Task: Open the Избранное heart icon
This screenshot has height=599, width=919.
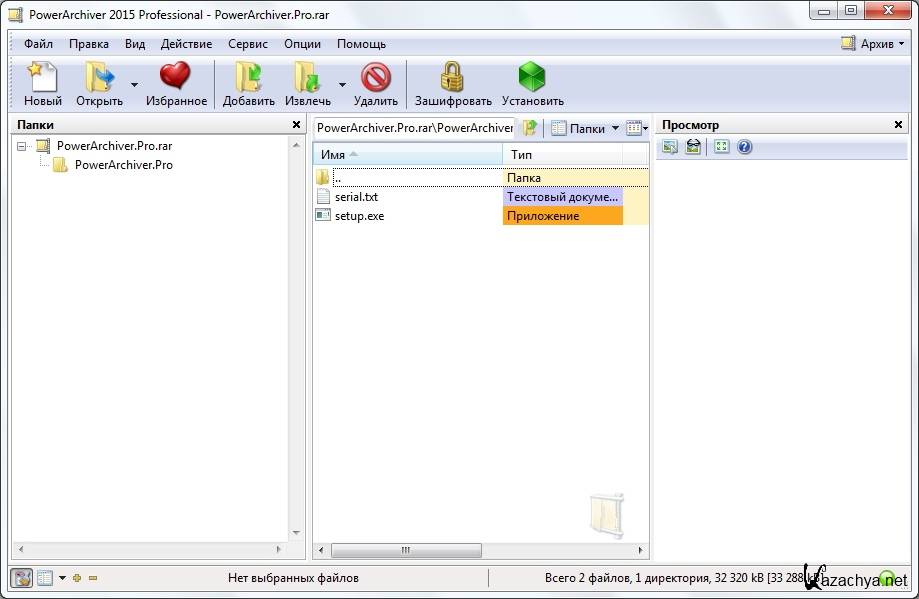Action: click(175, 78)
